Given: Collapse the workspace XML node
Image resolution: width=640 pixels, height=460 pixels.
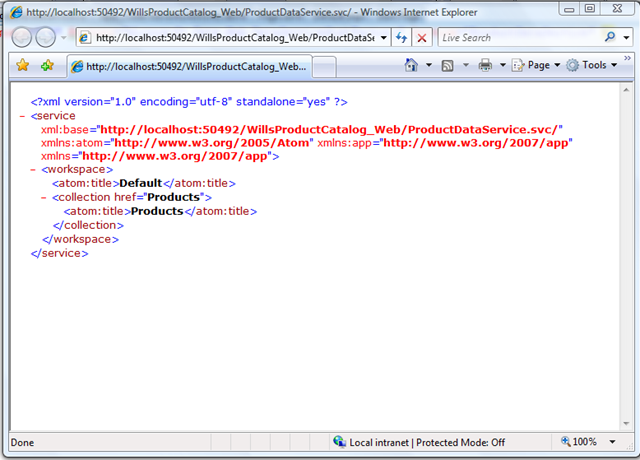Looking at the screenshot, I should coord(34,170).
